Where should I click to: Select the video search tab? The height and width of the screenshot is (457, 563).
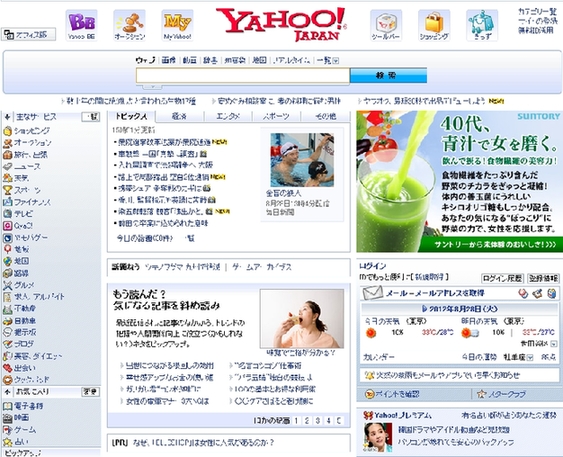(189, 60)
